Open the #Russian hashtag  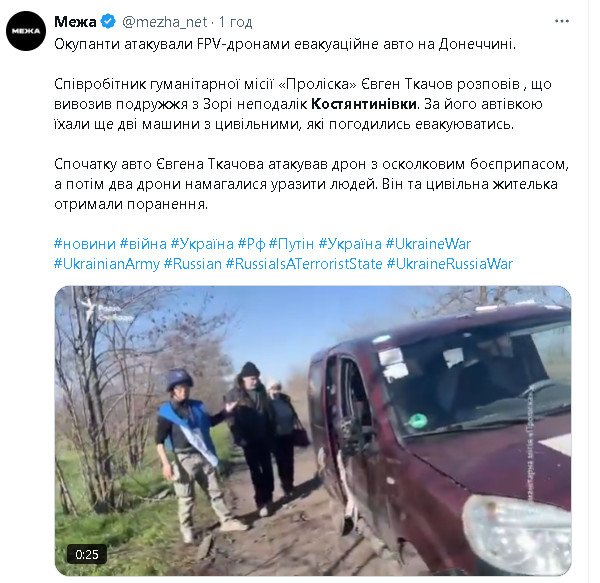pos(193,264)
